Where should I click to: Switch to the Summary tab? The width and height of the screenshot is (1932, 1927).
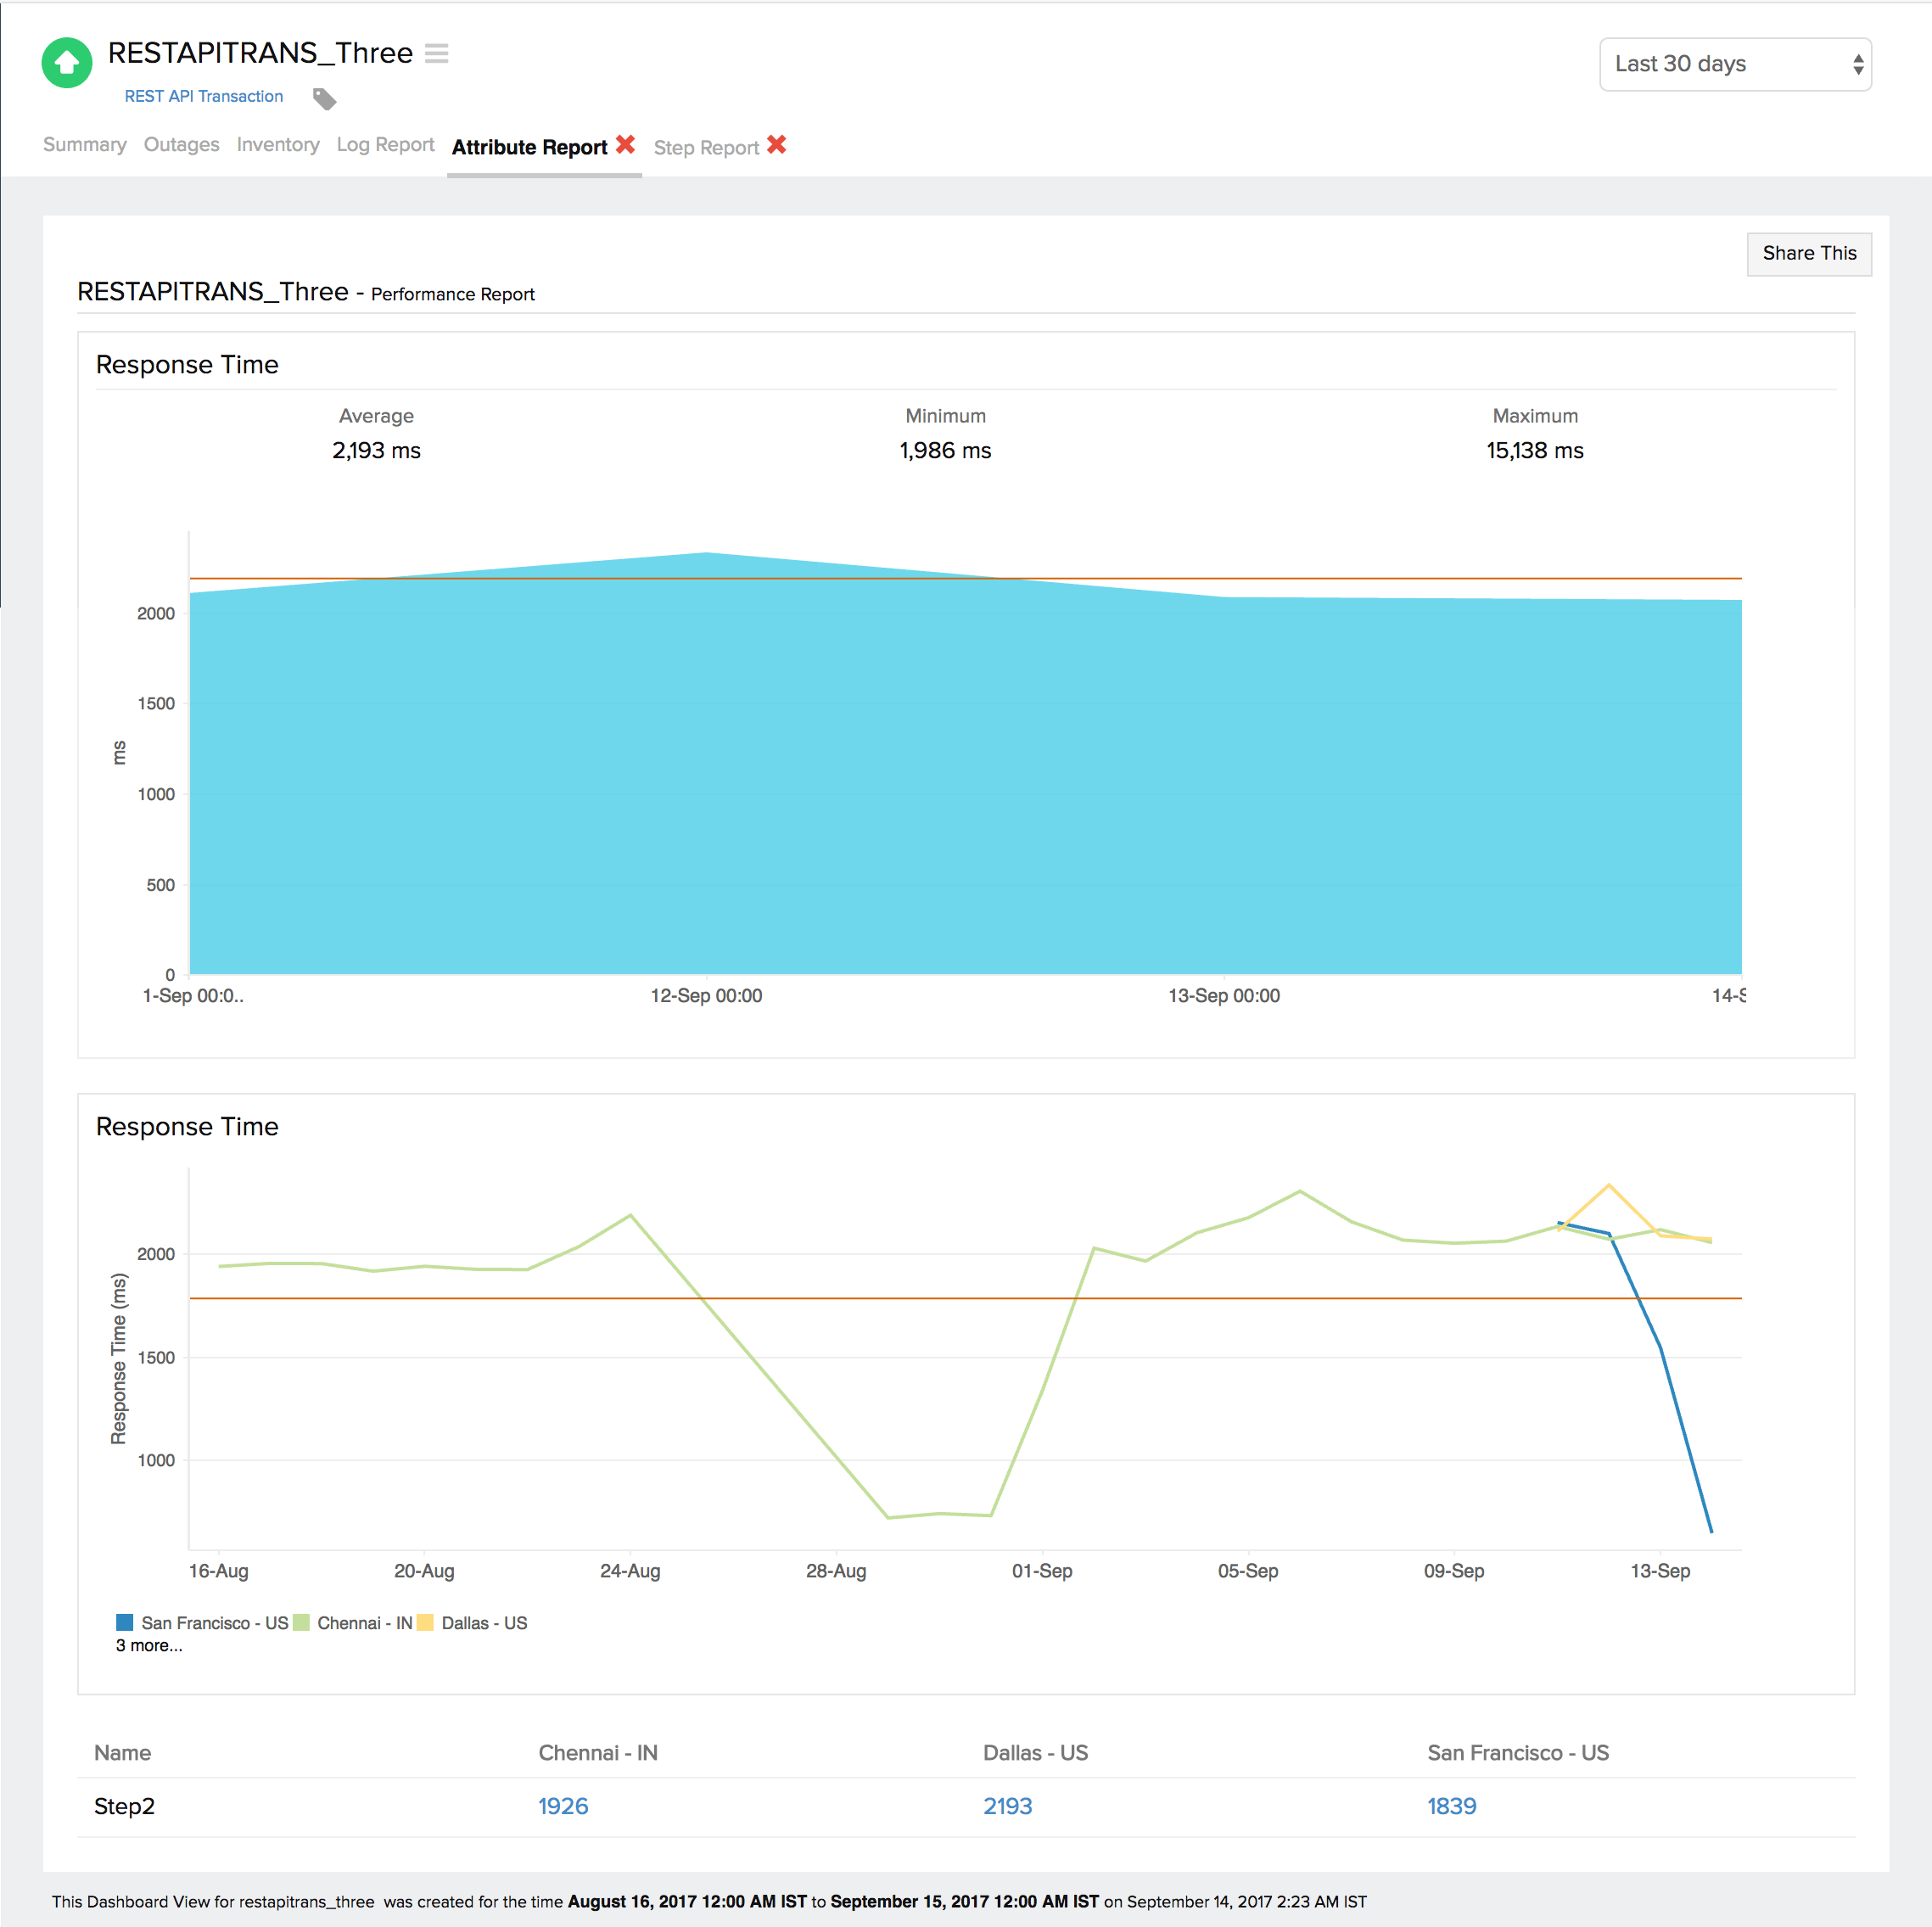[x=85, y=144]
